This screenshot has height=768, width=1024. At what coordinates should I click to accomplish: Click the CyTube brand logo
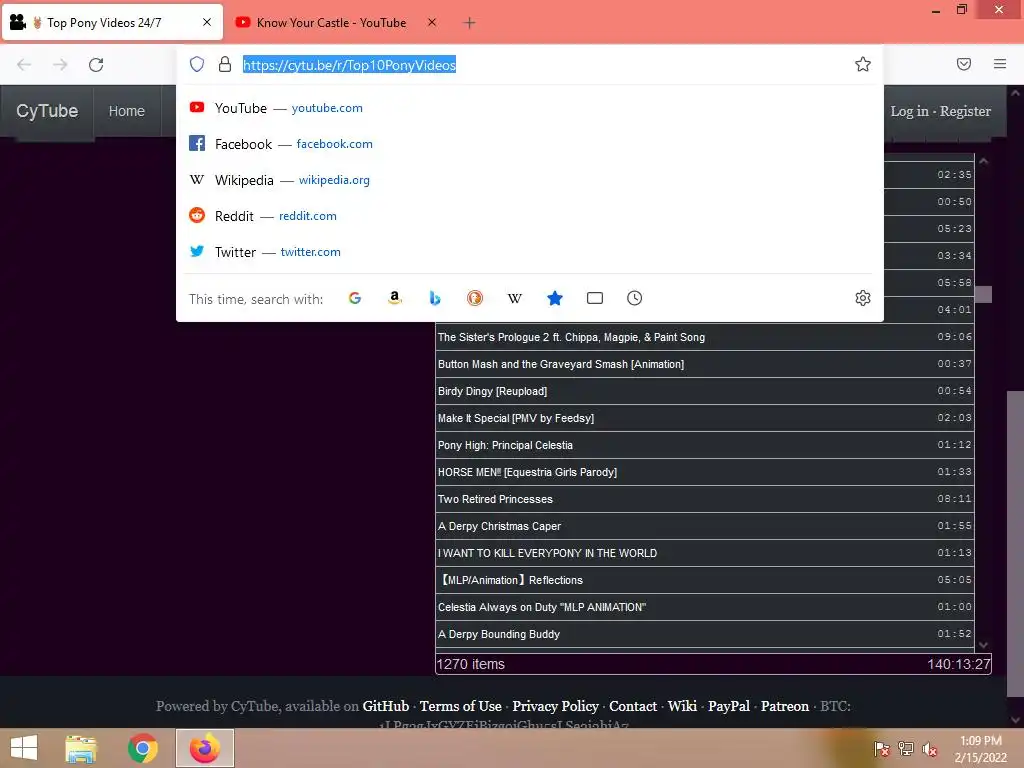pyautogui.click(x=47, y=111)
